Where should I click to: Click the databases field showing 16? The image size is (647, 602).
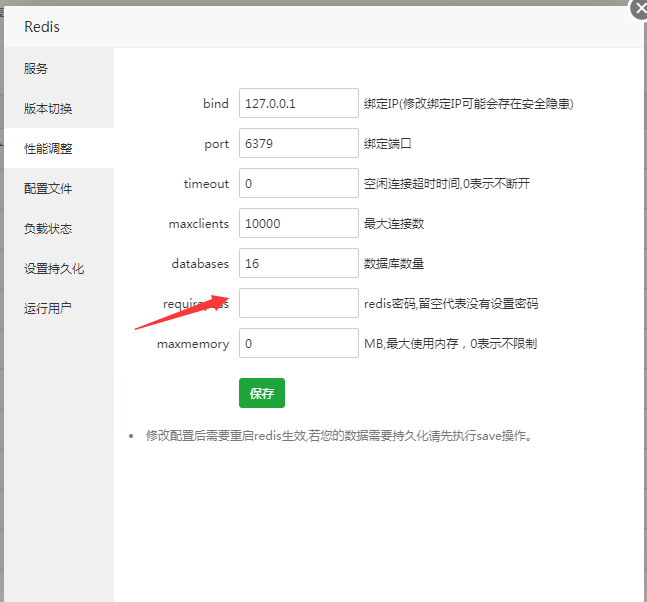tap(299, 263)
